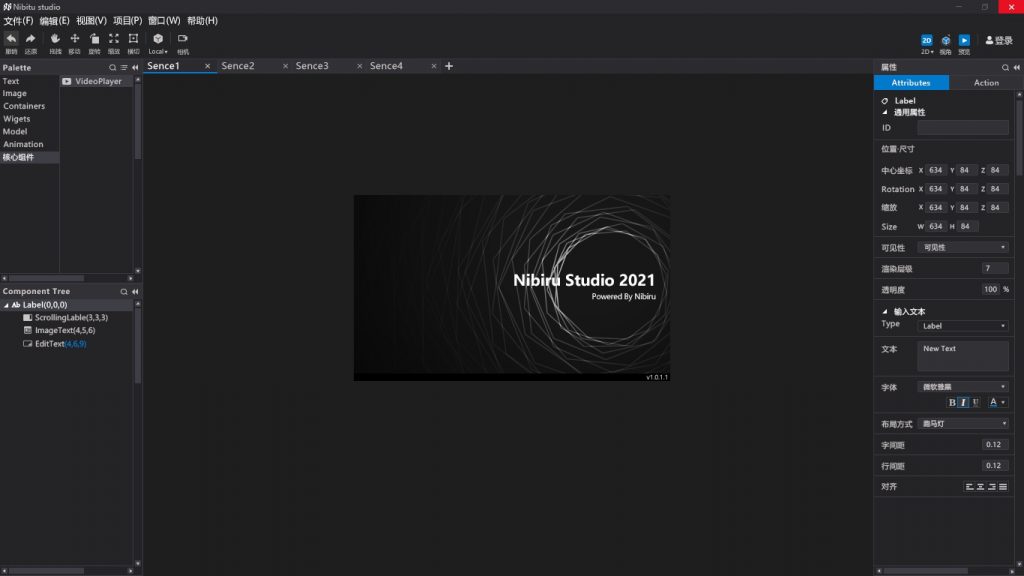Image resolution: width=1024 pixels, height=576 pixels.
Task: Select the hand drag tool
Action: point(55,39)
